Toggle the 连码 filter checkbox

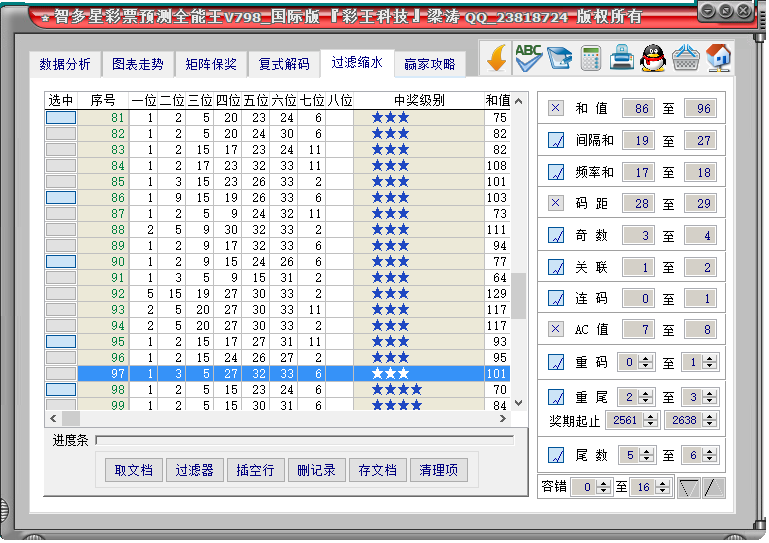(556, 298)
